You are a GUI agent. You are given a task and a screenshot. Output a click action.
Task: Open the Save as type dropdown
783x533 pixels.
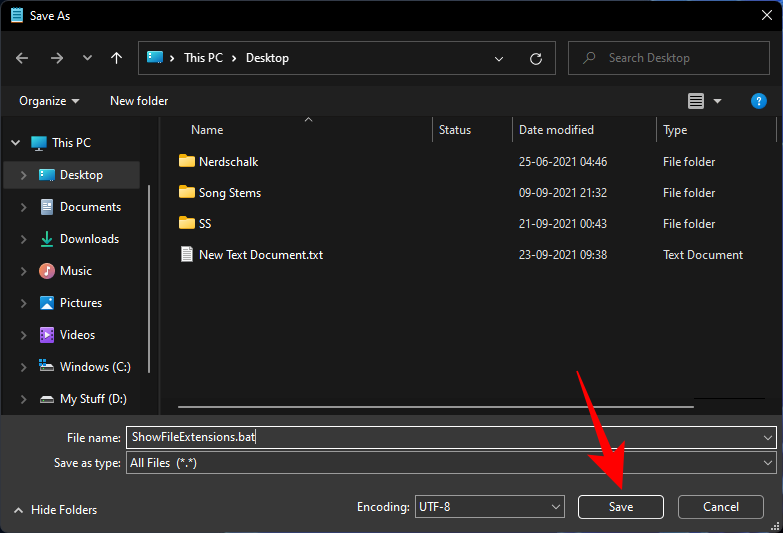[451, 463]
